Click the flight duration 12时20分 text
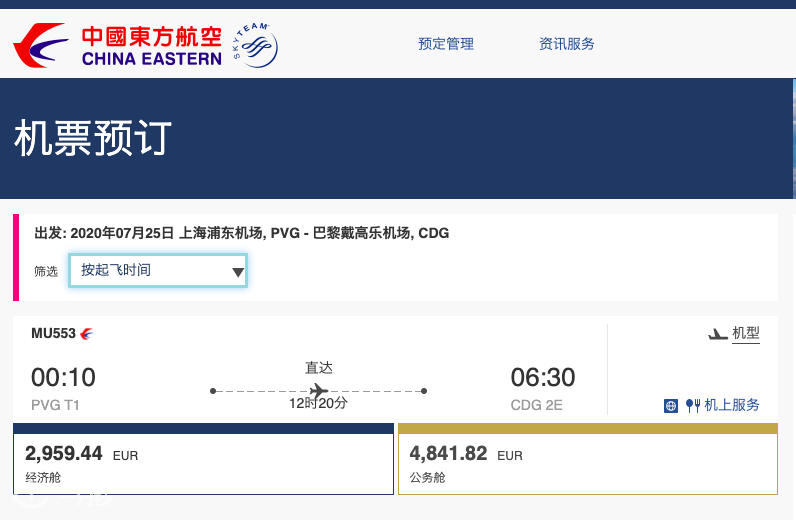This screenshot has width=796, height=520. click(x=318, y=404)
